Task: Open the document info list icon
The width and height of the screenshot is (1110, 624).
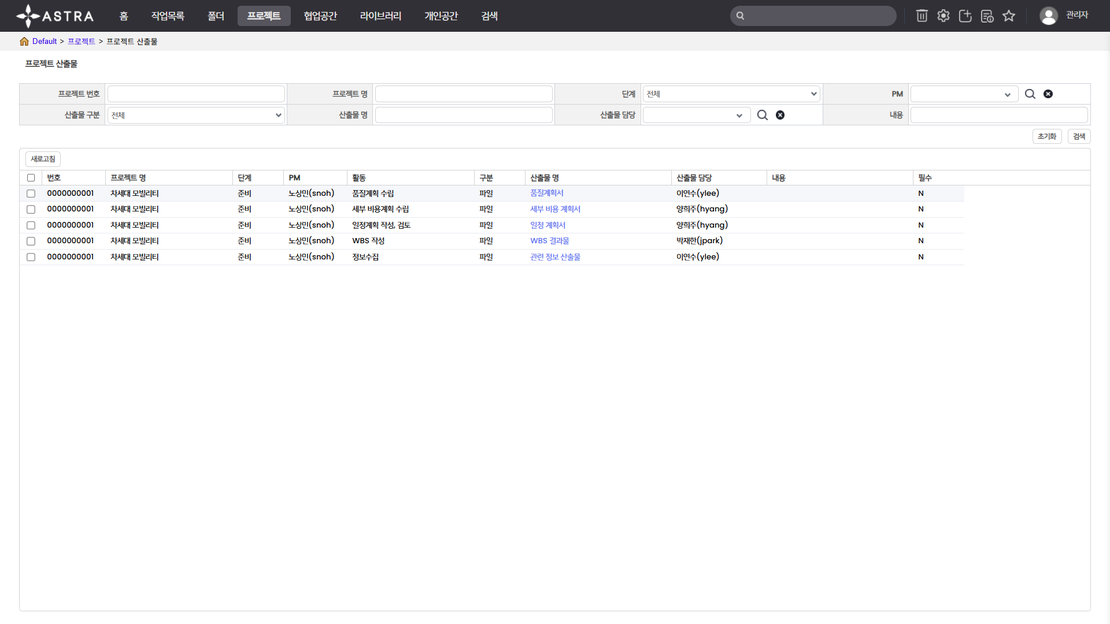Action: pos(987,16)
